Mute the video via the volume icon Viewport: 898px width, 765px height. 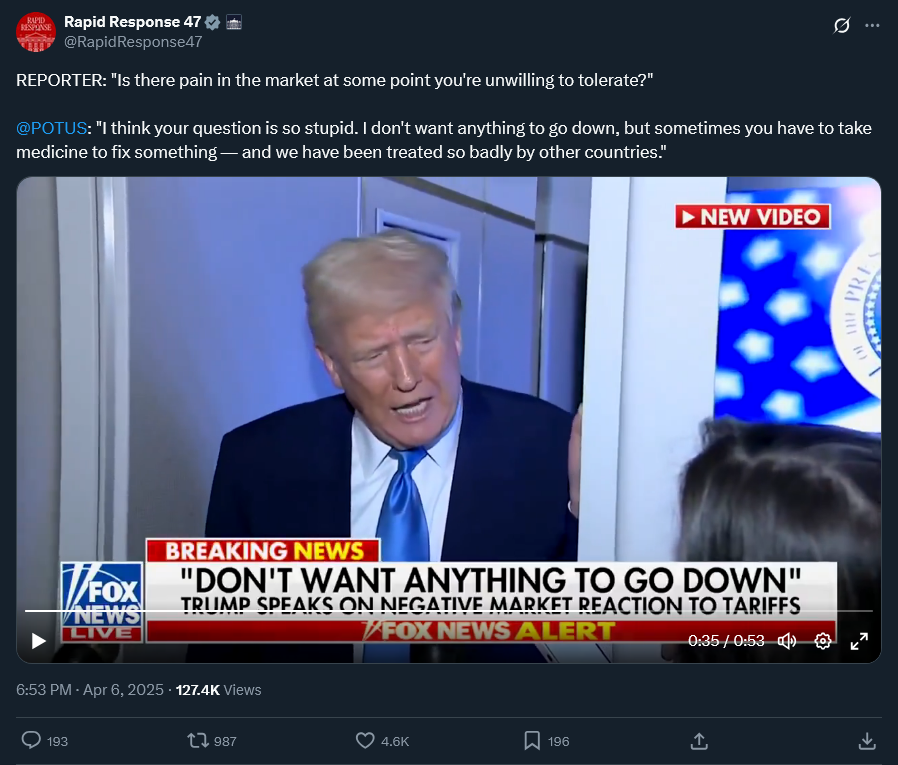787,641
